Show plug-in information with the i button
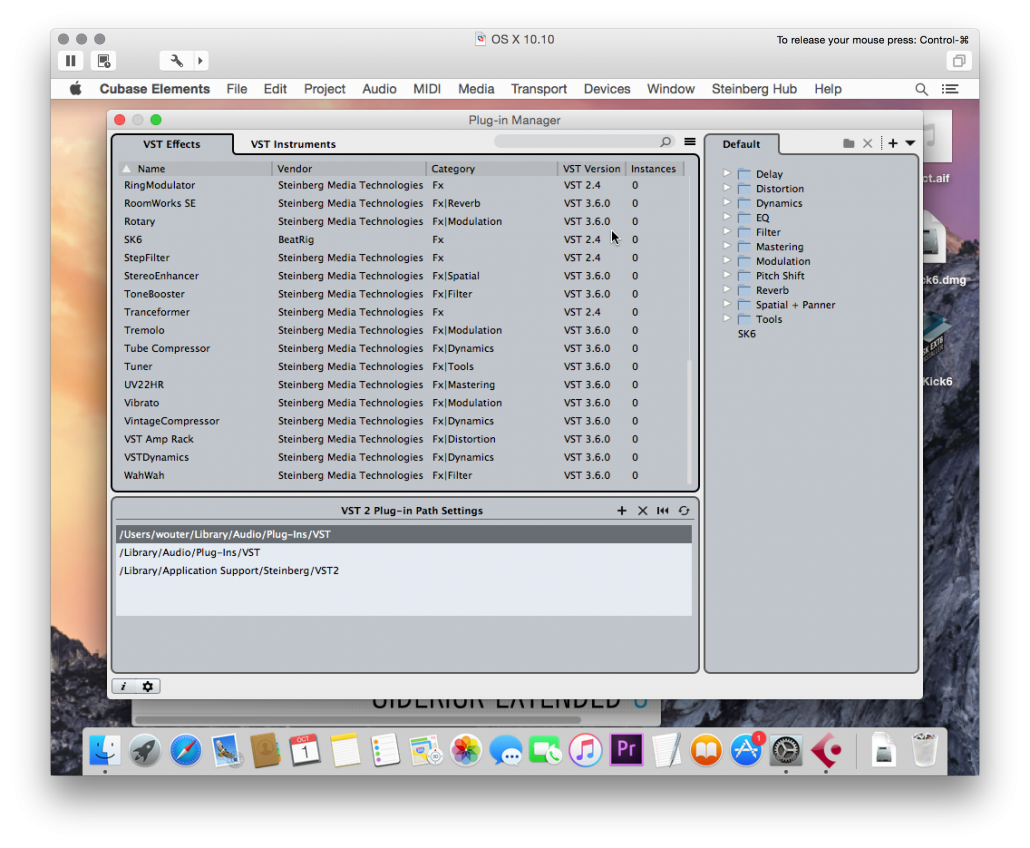1030x848 pixels. (x=123, y=686)
